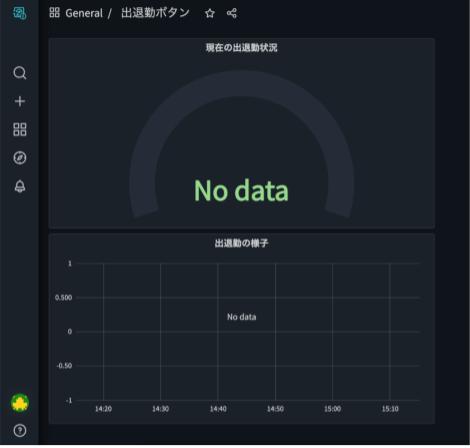Click the No data text in the graph

(242, 317)
